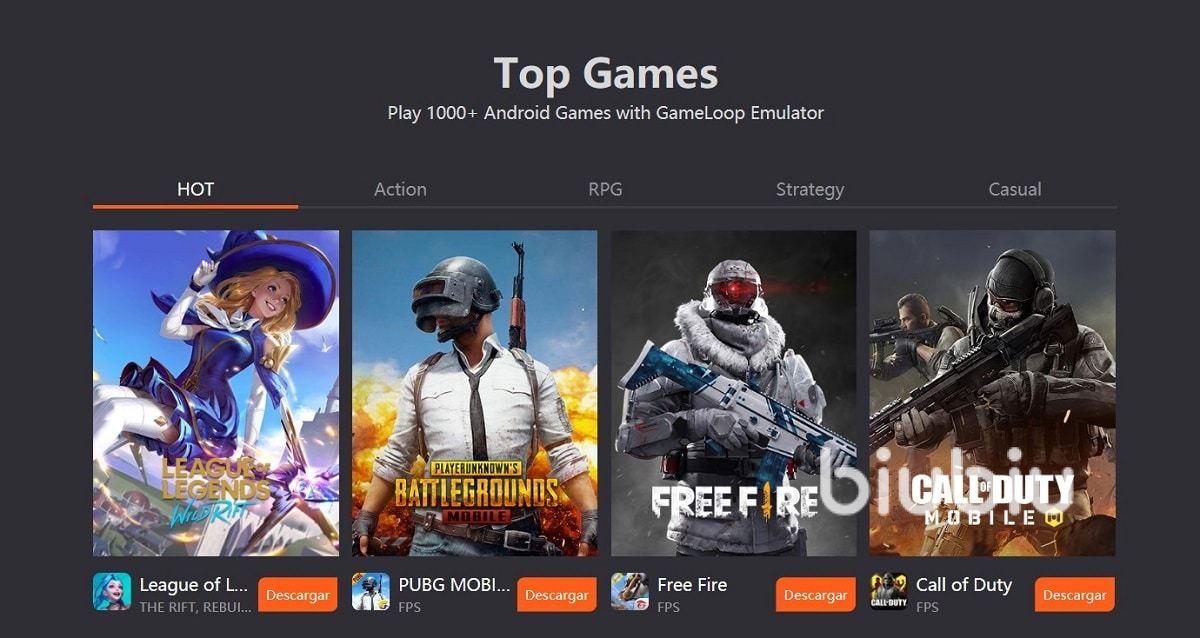The height and width of the screenshot is (638, 1200).
Task: Click the Call of Duty app icon
Action: click(889, 592)
